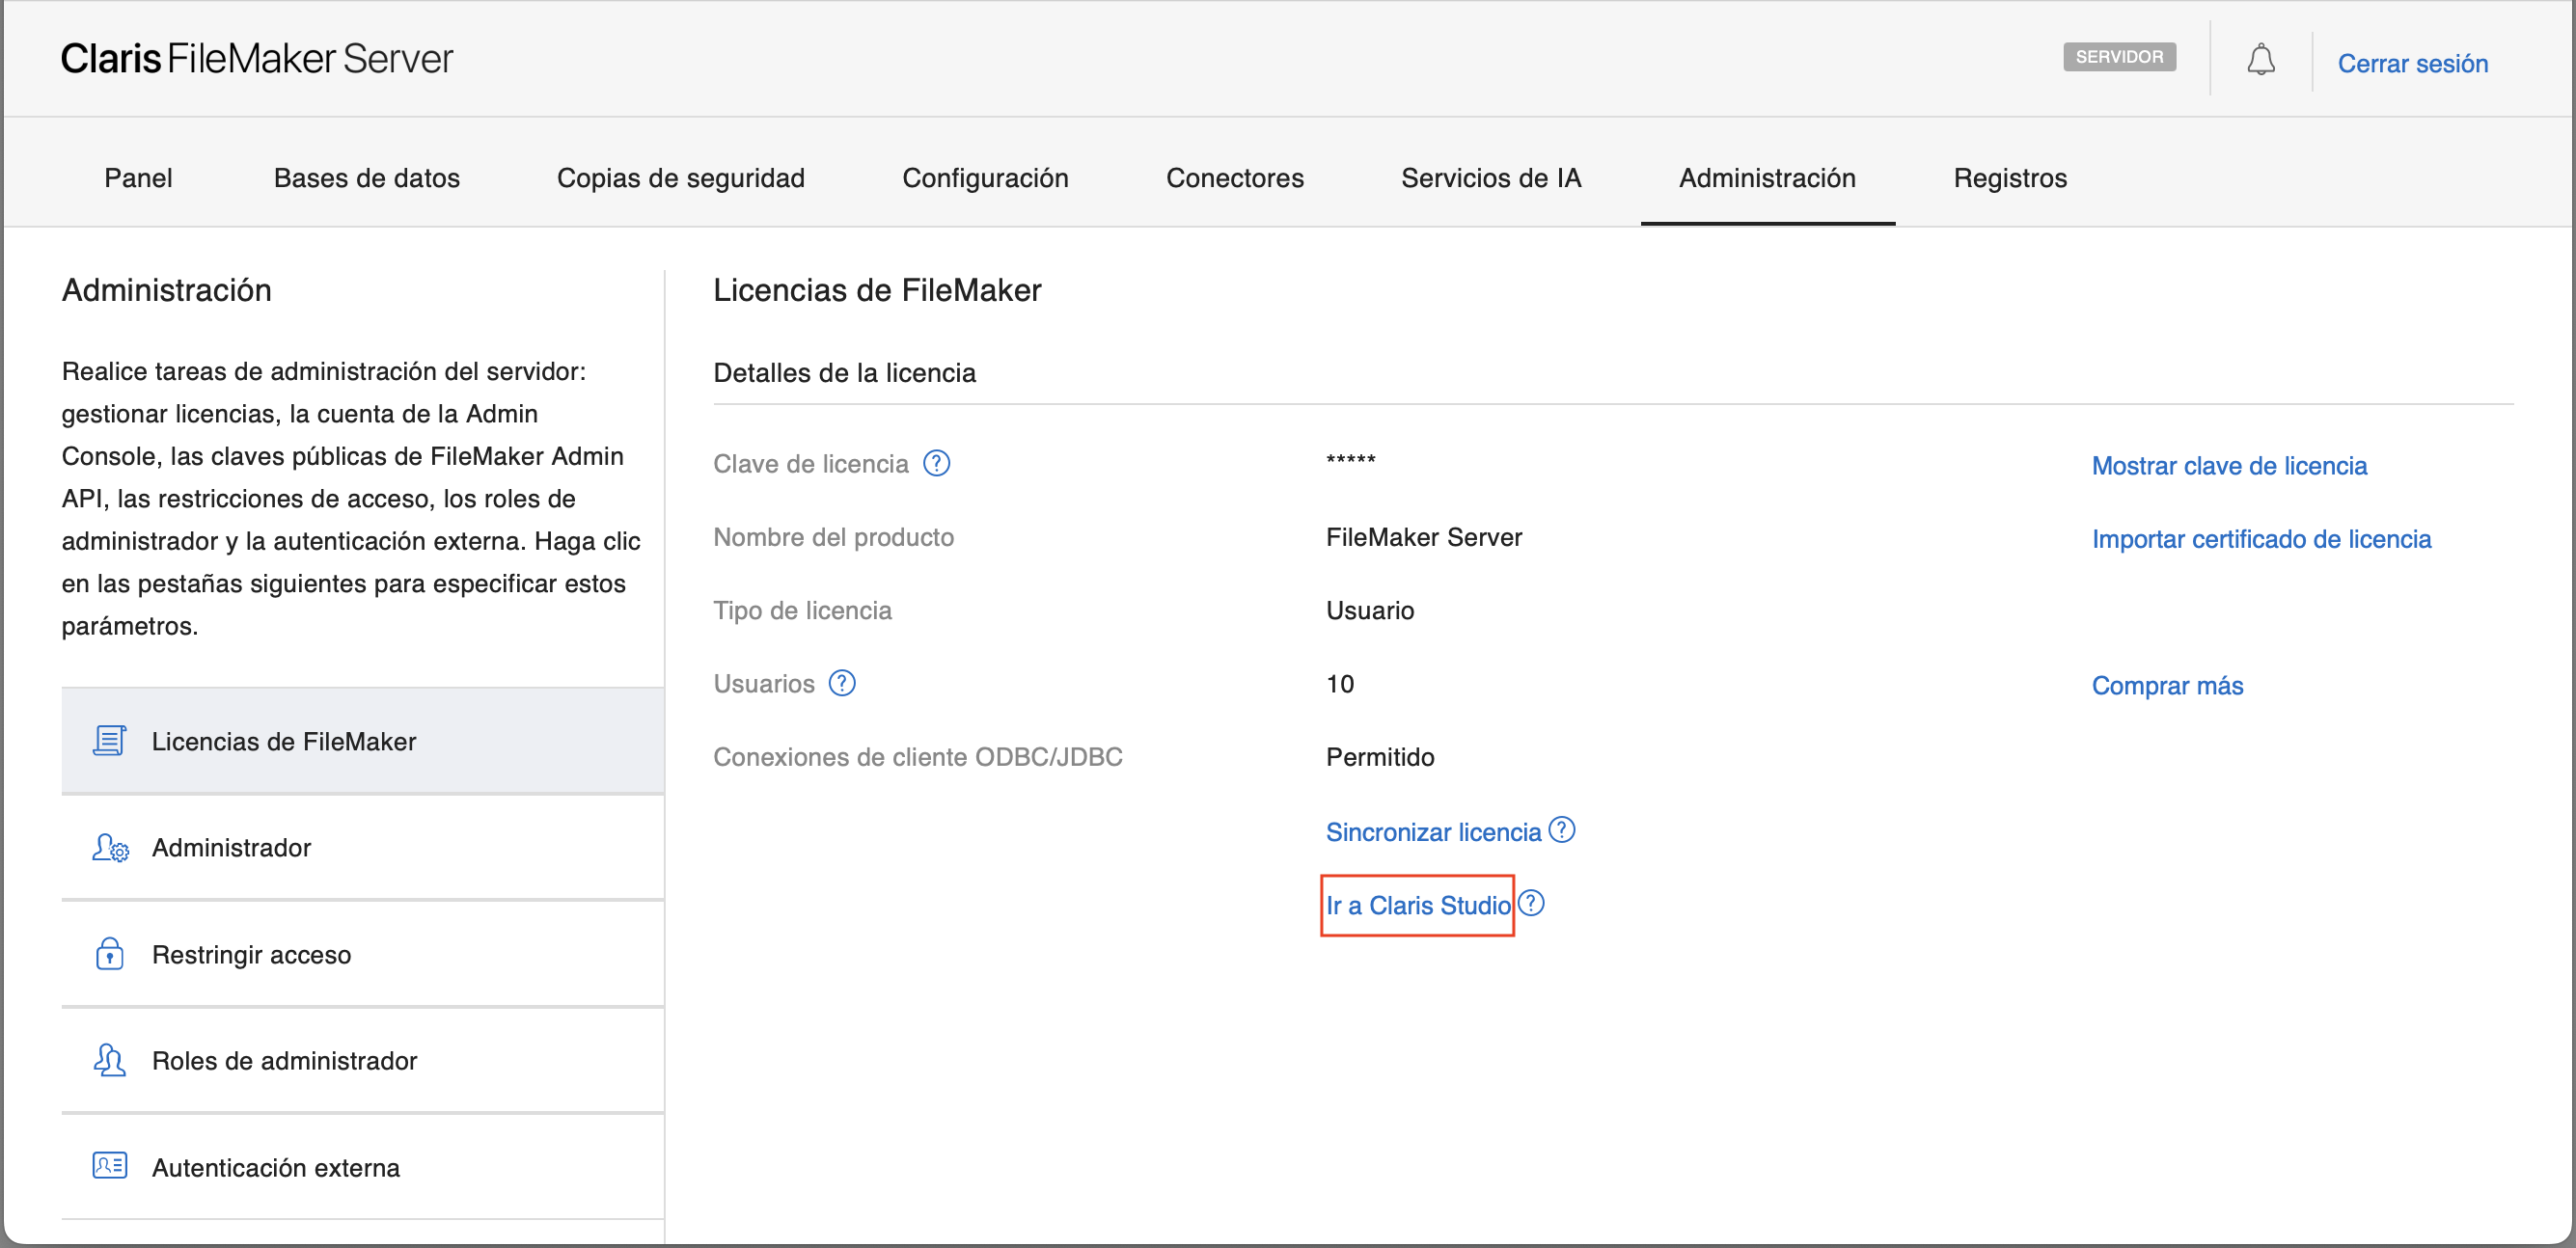This screenshot has width=2576, height=1248.
Task: Click the Comprar más link
Action: pos(2166,686)
